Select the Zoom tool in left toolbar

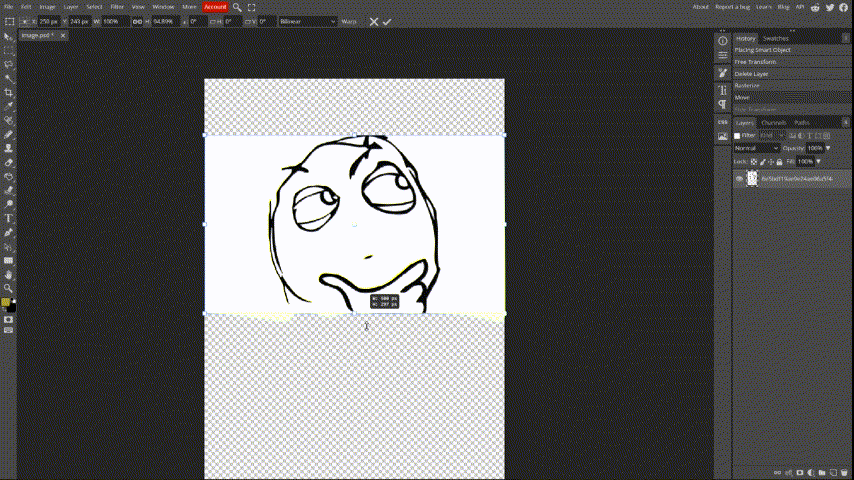(9, 288)
